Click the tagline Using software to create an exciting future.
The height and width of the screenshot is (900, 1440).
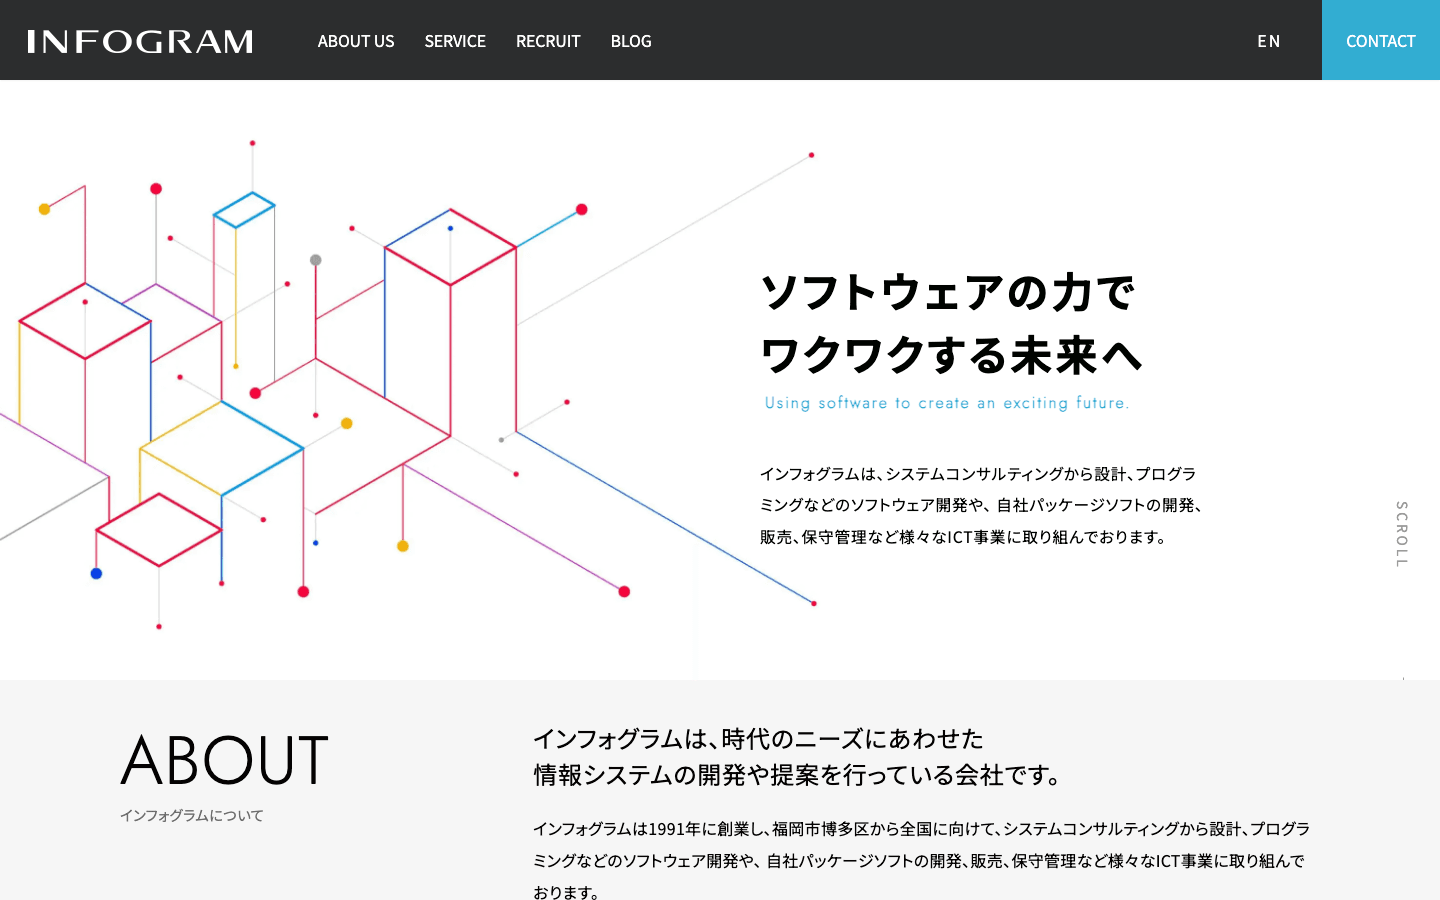click(947, 403)
